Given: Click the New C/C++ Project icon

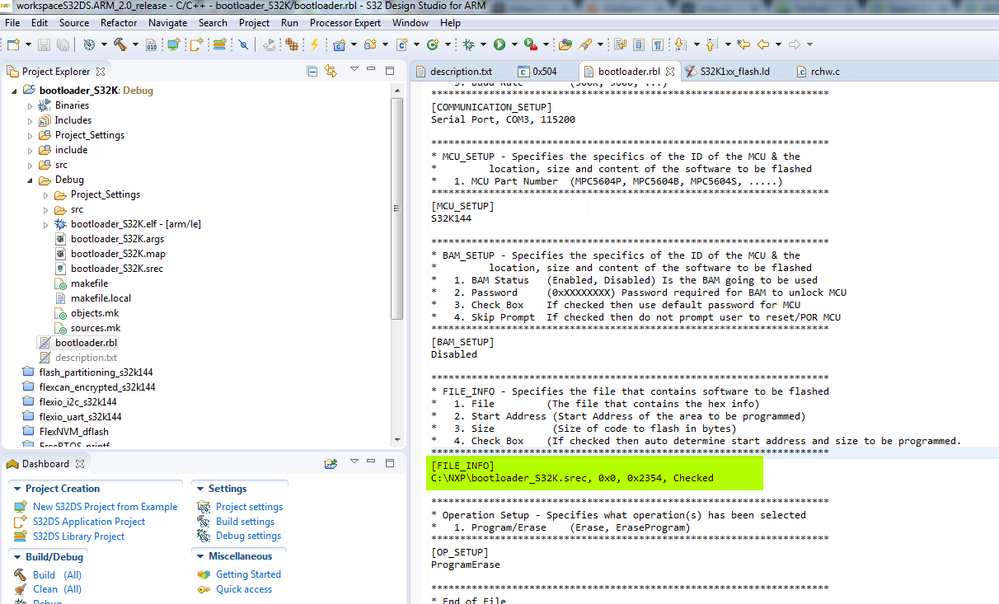Looking at the screenshot, I should 339,45.
